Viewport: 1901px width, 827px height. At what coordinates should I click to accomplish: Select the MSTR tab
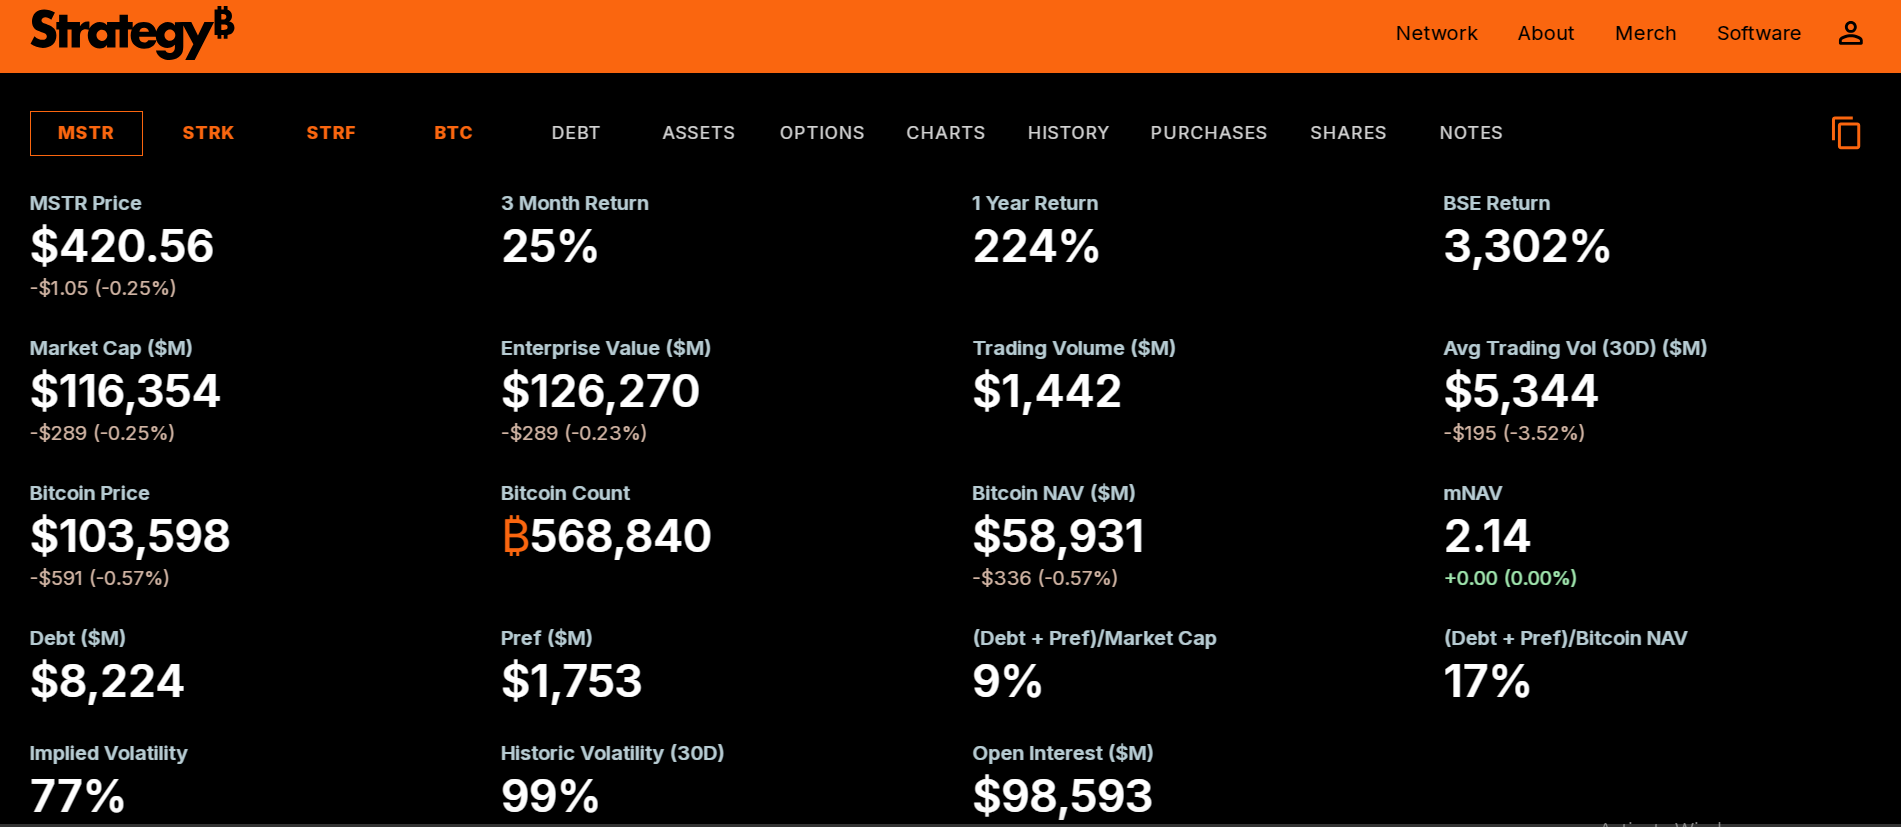click(x=86, y=133)
